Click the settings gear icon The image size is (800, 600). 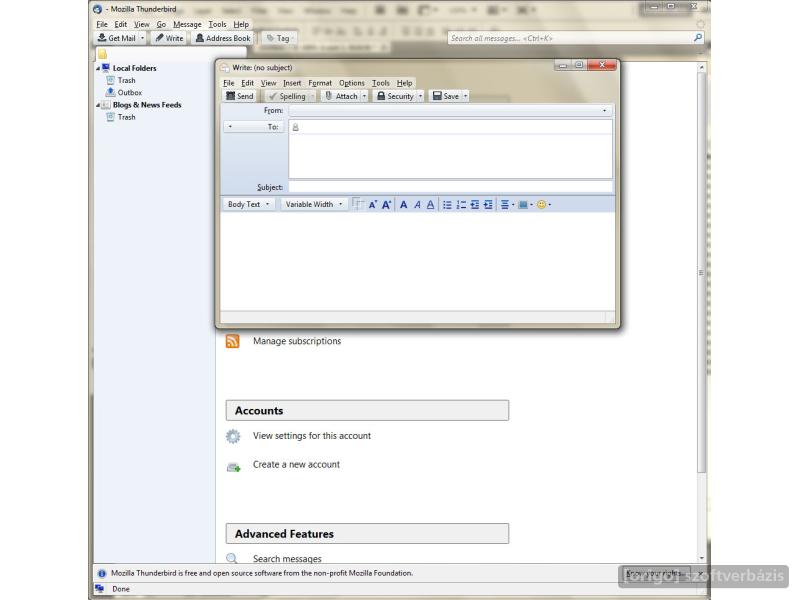pos(233,436)
